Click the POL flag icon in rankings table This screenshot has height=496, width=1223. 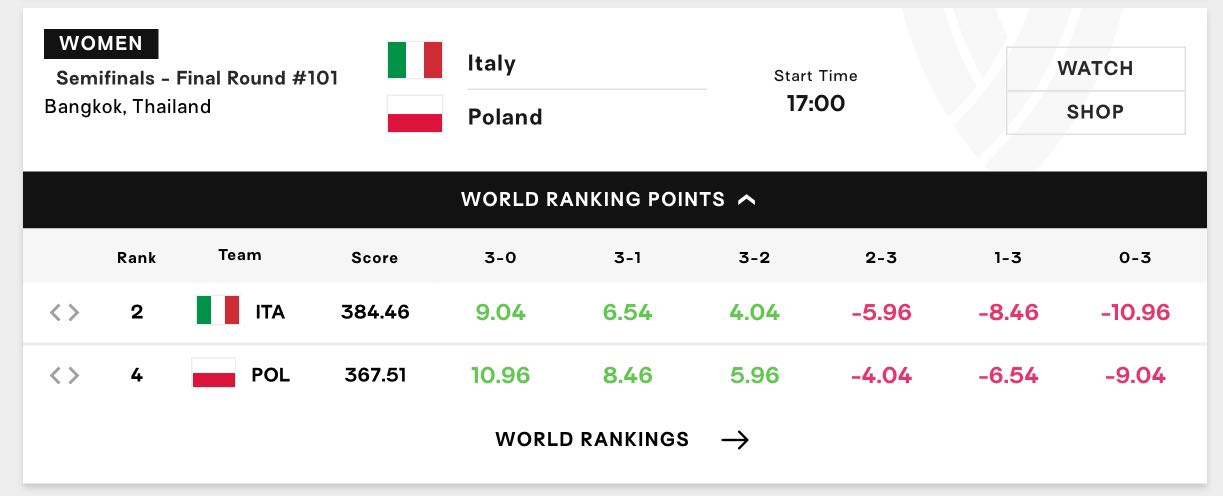[214, 374]
